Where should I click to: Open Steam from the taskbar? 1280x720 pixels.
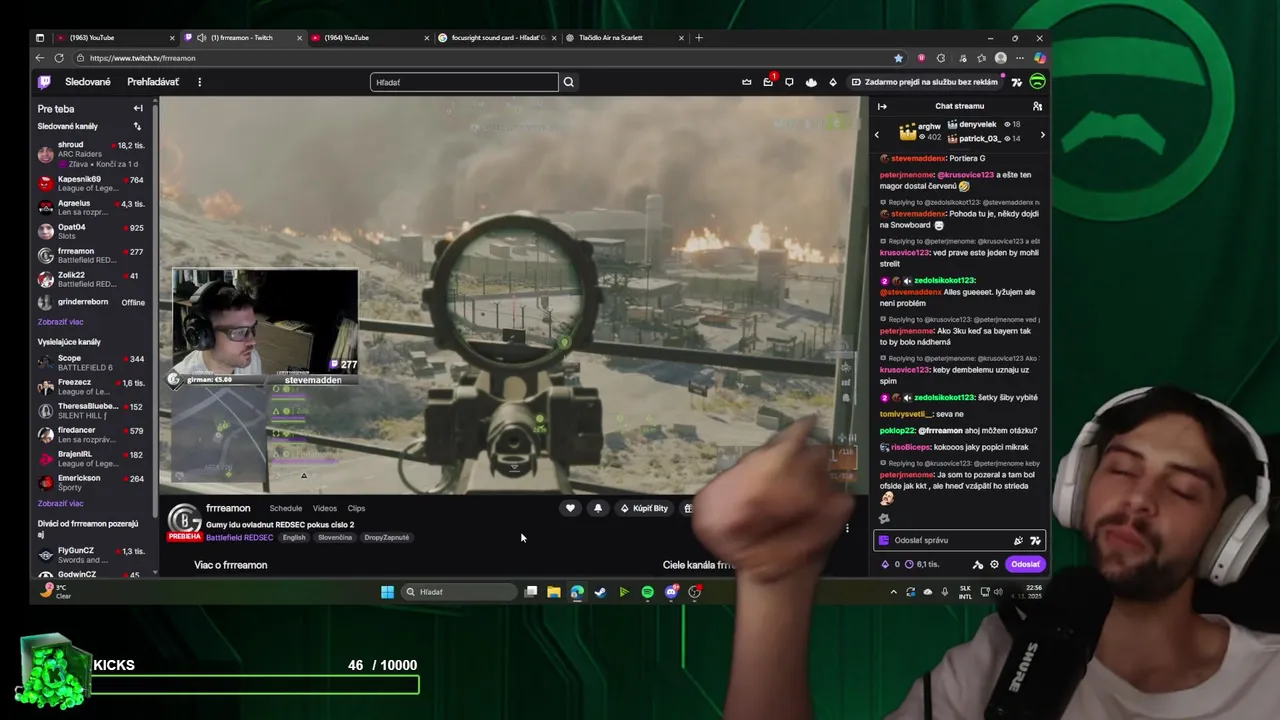pyautogui.click(x=600, y=592)
